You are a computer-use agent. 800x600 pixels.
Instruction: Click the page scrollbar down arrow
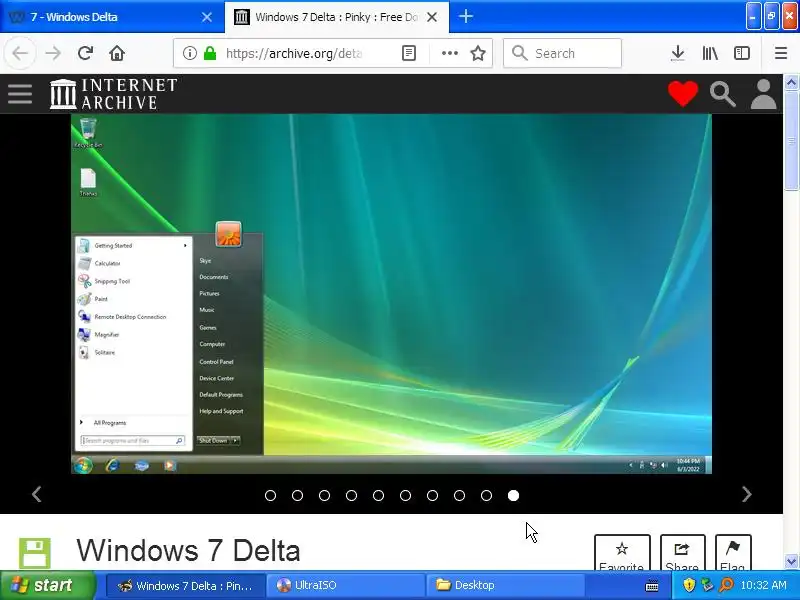tap(791, 561)
